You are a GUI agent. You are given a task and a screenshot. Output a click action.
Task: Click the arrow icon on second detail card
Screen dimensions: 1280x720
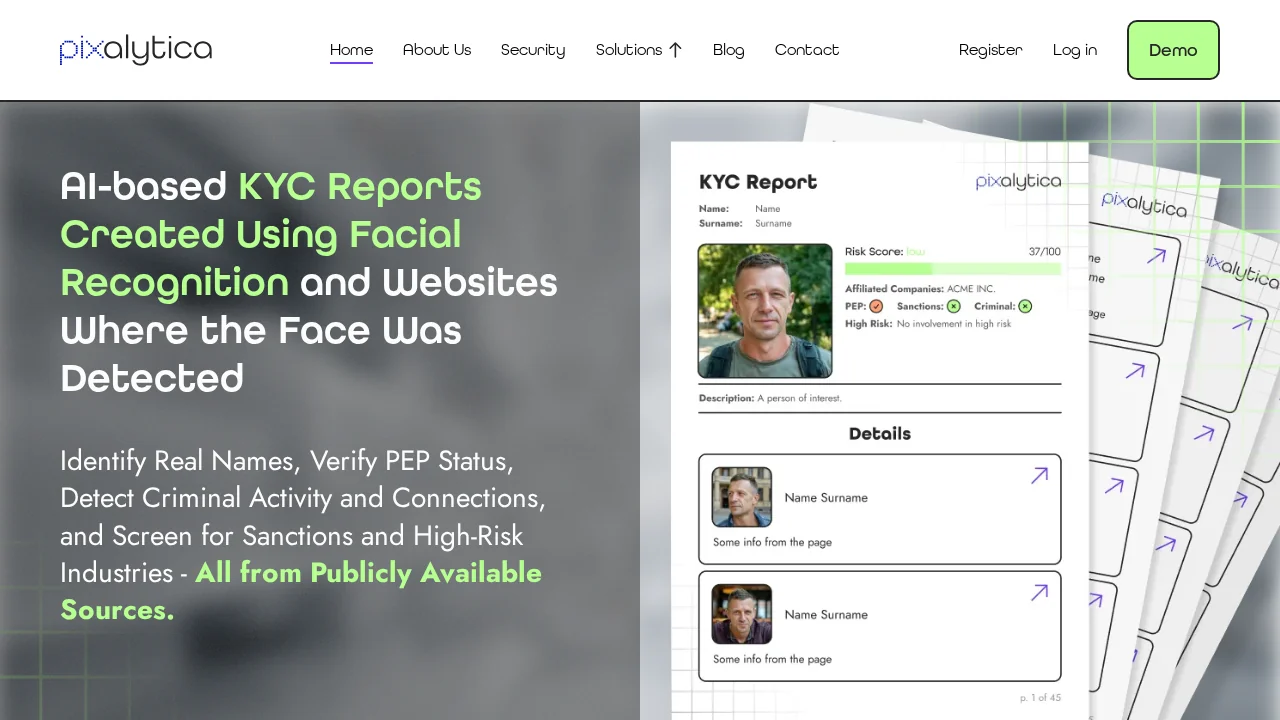[x=1039, y=593]
